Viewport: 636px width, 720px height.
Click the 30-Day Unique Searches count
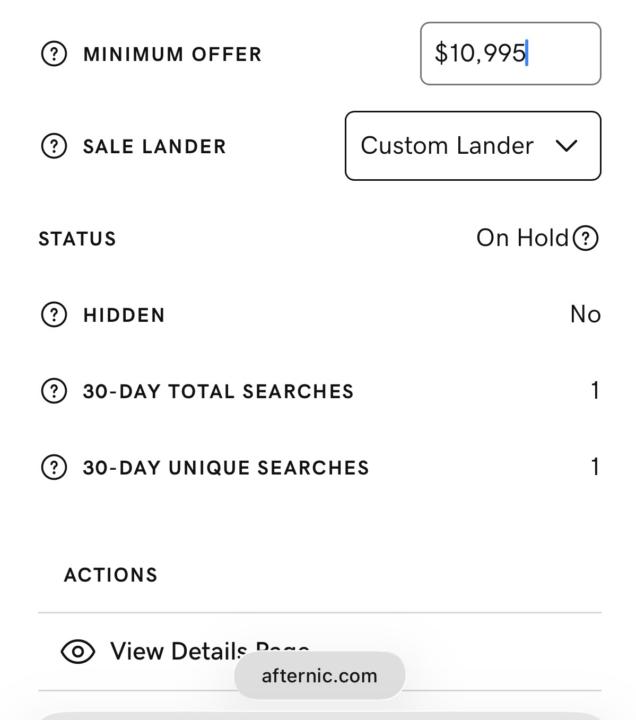[x=595, y=467]
